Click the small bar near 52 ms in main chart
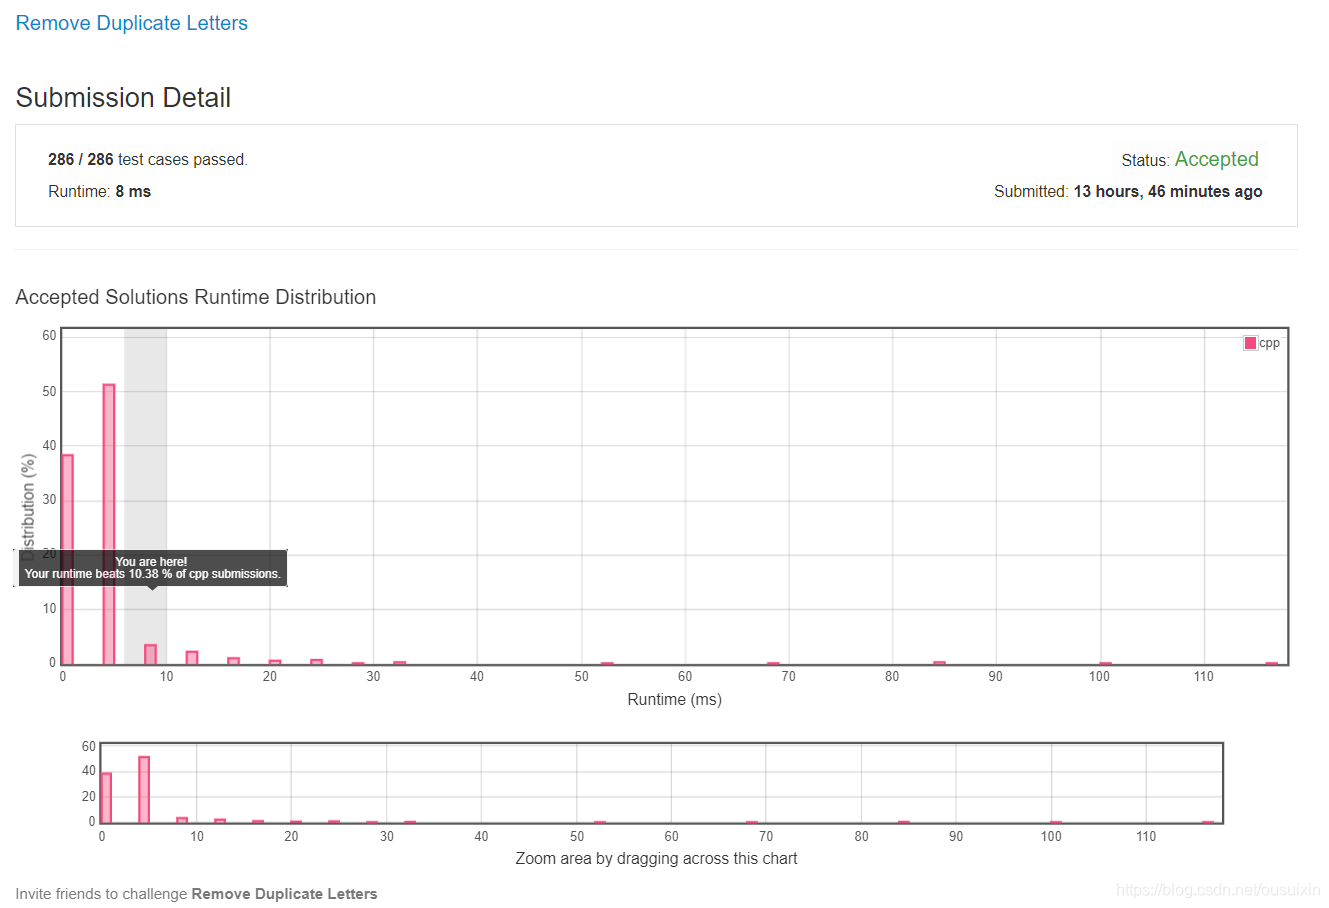Screen dimensions: 1329x908 [607, 663]
